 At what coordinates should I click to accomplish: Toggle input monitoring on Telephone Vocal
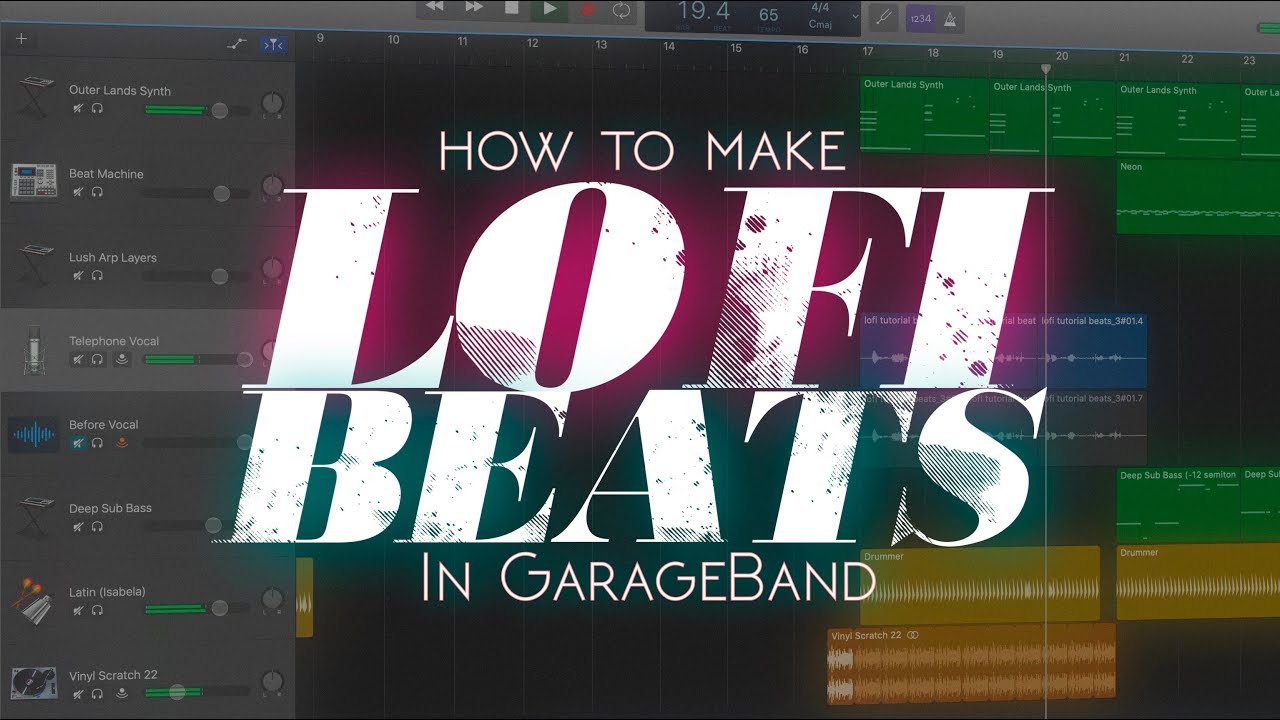click(x=122, y=359)
